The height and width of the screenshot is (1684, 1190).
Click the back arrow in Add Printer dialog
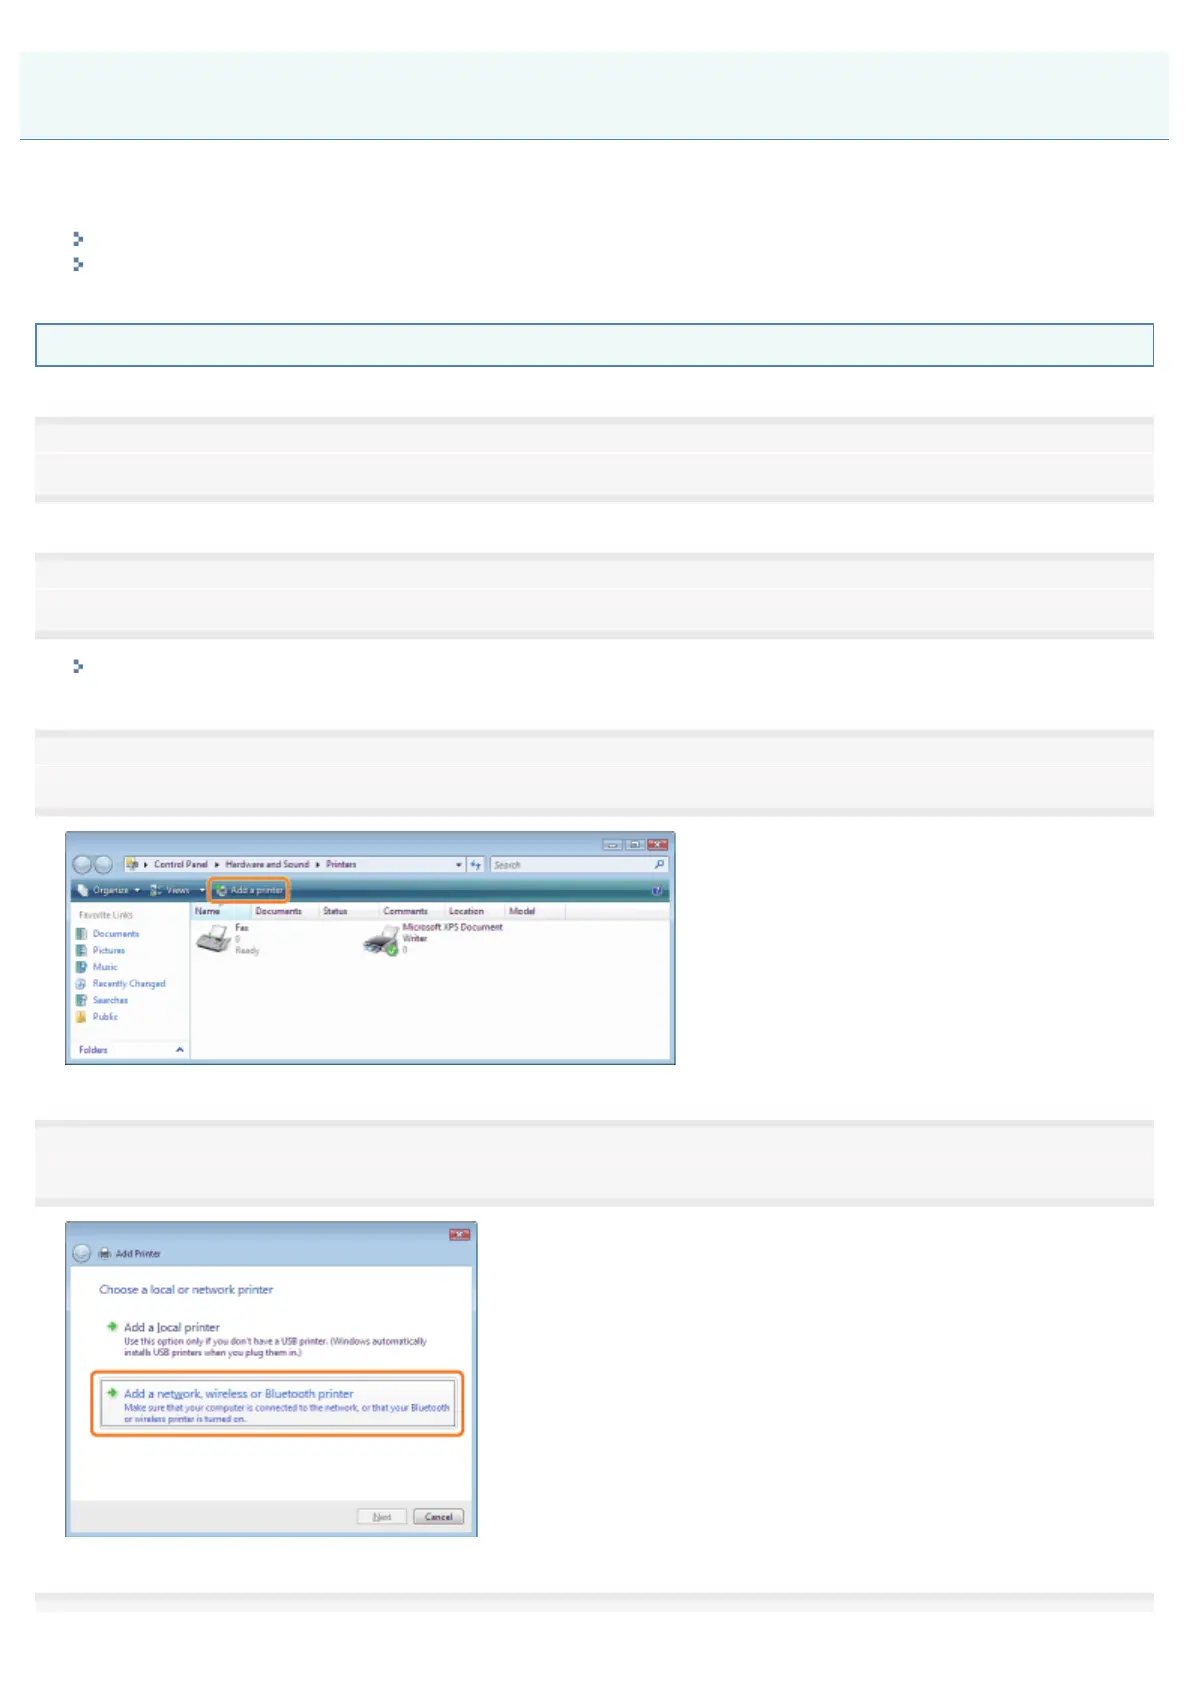[82, 1254]
